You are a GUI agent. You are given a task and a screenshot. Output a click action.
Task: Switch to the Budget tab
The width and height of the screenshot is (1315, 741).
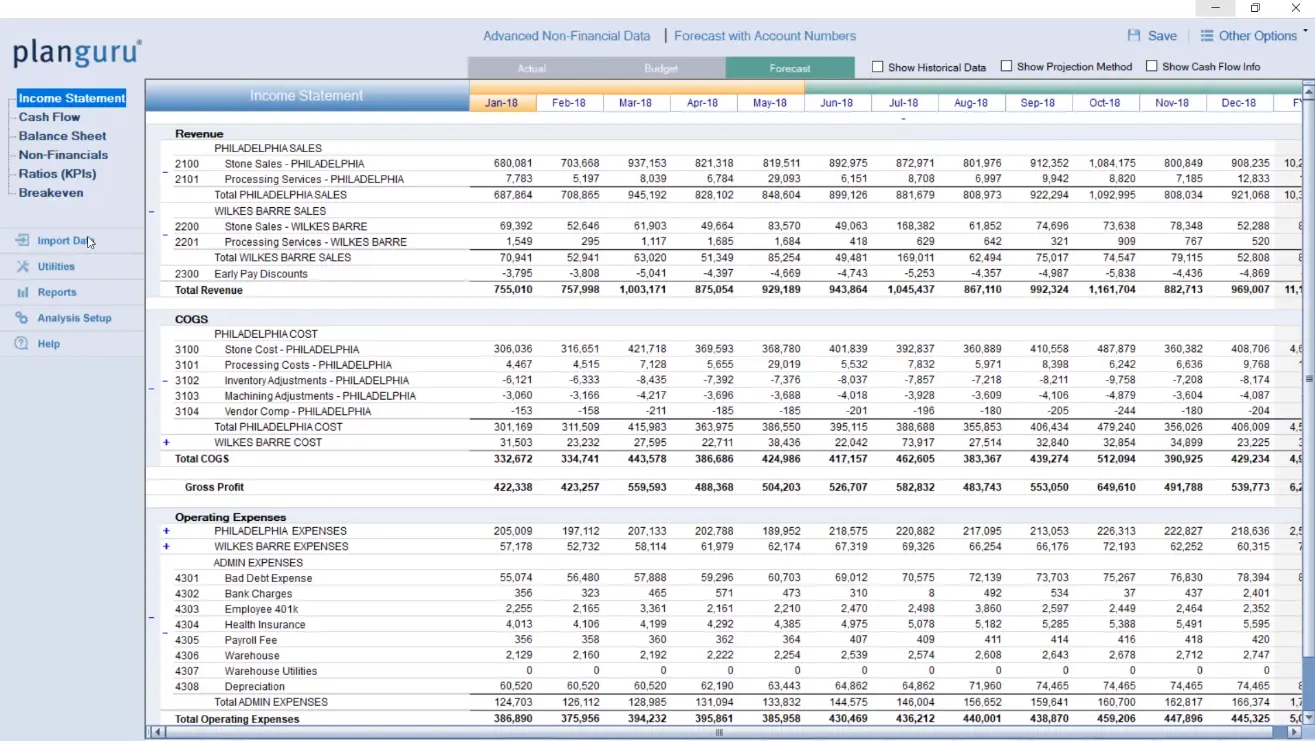tap(661, 68)
